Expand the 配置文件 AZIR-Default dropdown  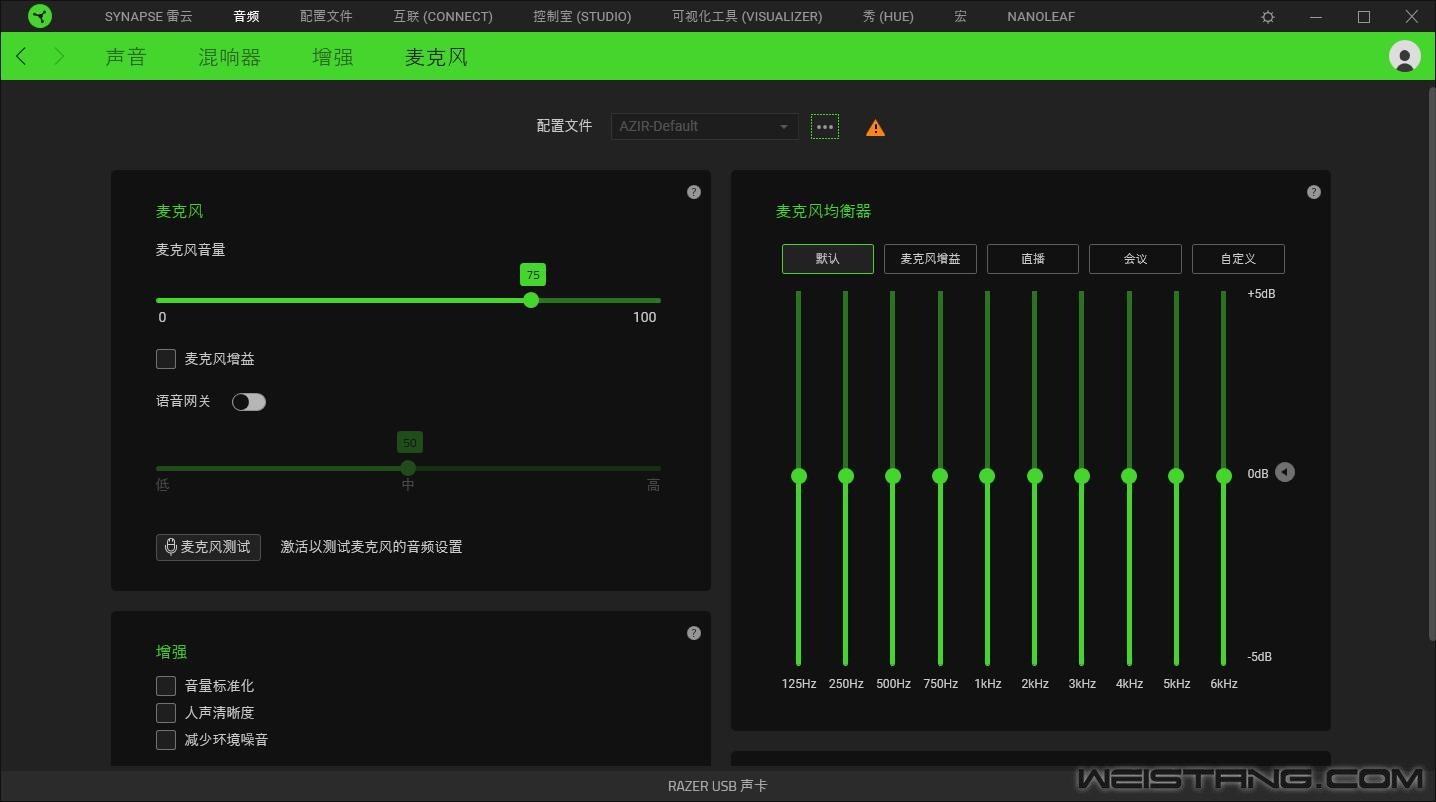pos(705,127)
